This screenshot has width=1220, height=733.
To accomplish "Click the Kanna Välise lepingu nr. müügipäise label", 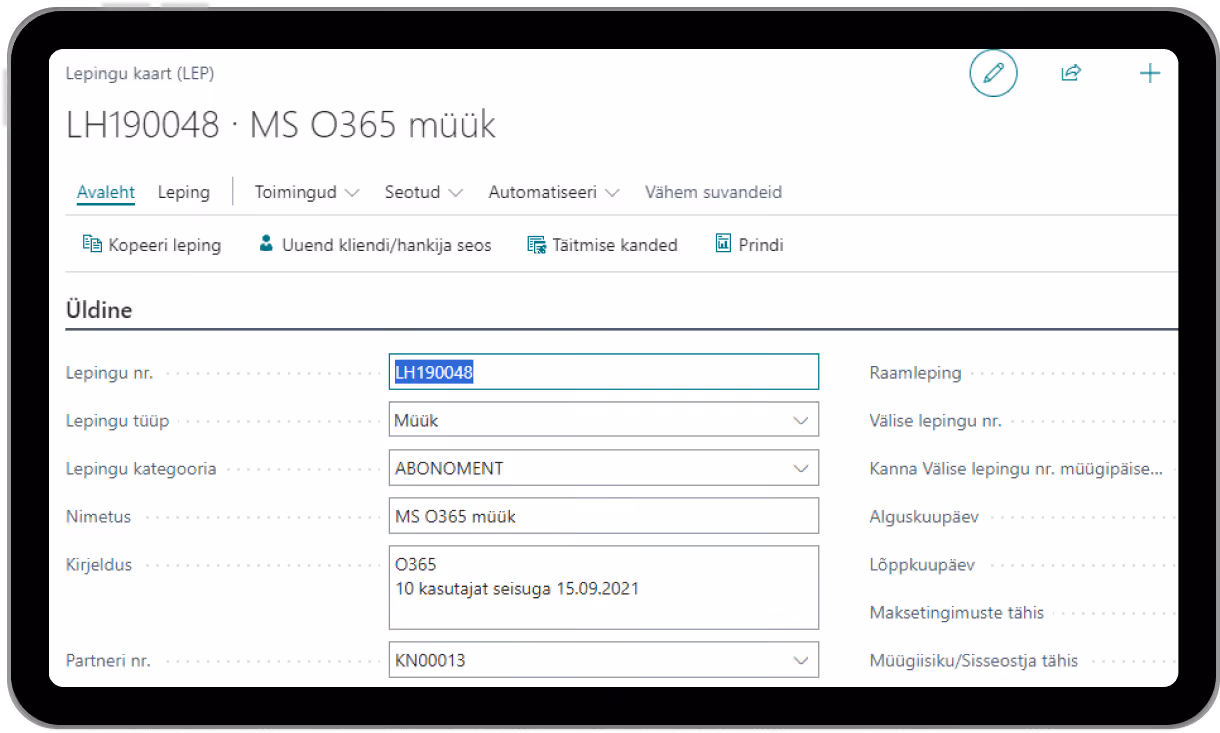I will click(1016, 469).
